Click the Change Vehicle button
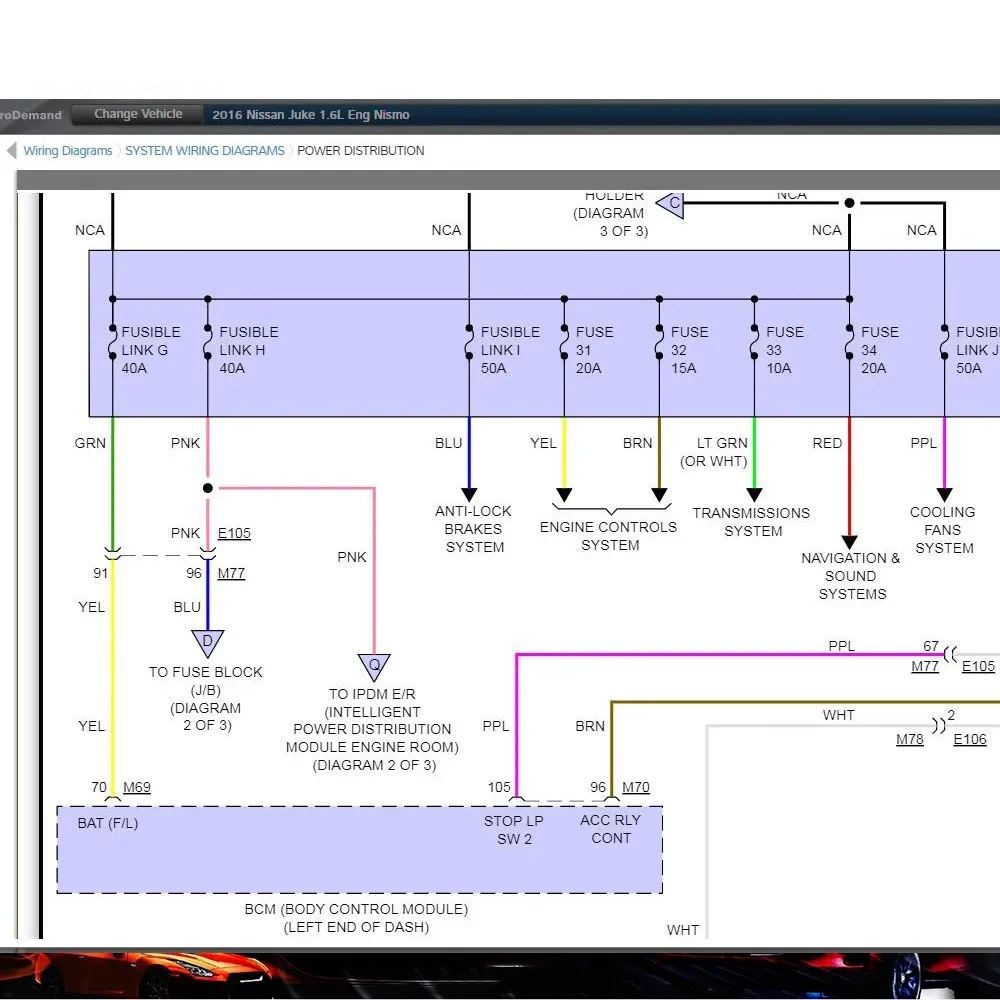Screen dimensions: 1000x1000 pyautogui.click(x=138, y=115)
